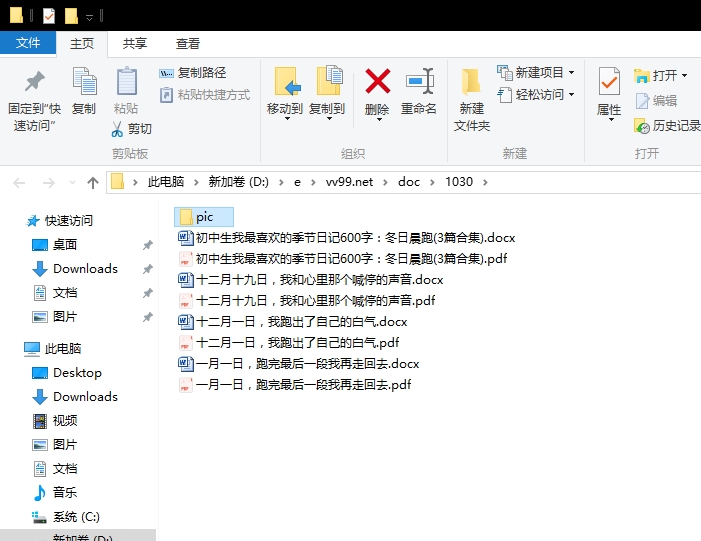Pin folder to Quick access
701x541 pixels.
pos(34,101)
